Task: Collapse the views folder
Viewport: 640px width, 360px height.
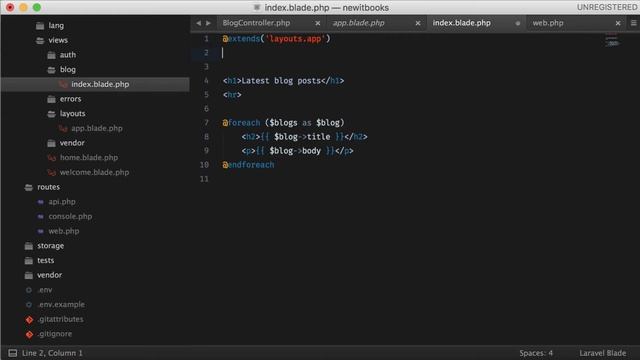Action: [58, 40]
